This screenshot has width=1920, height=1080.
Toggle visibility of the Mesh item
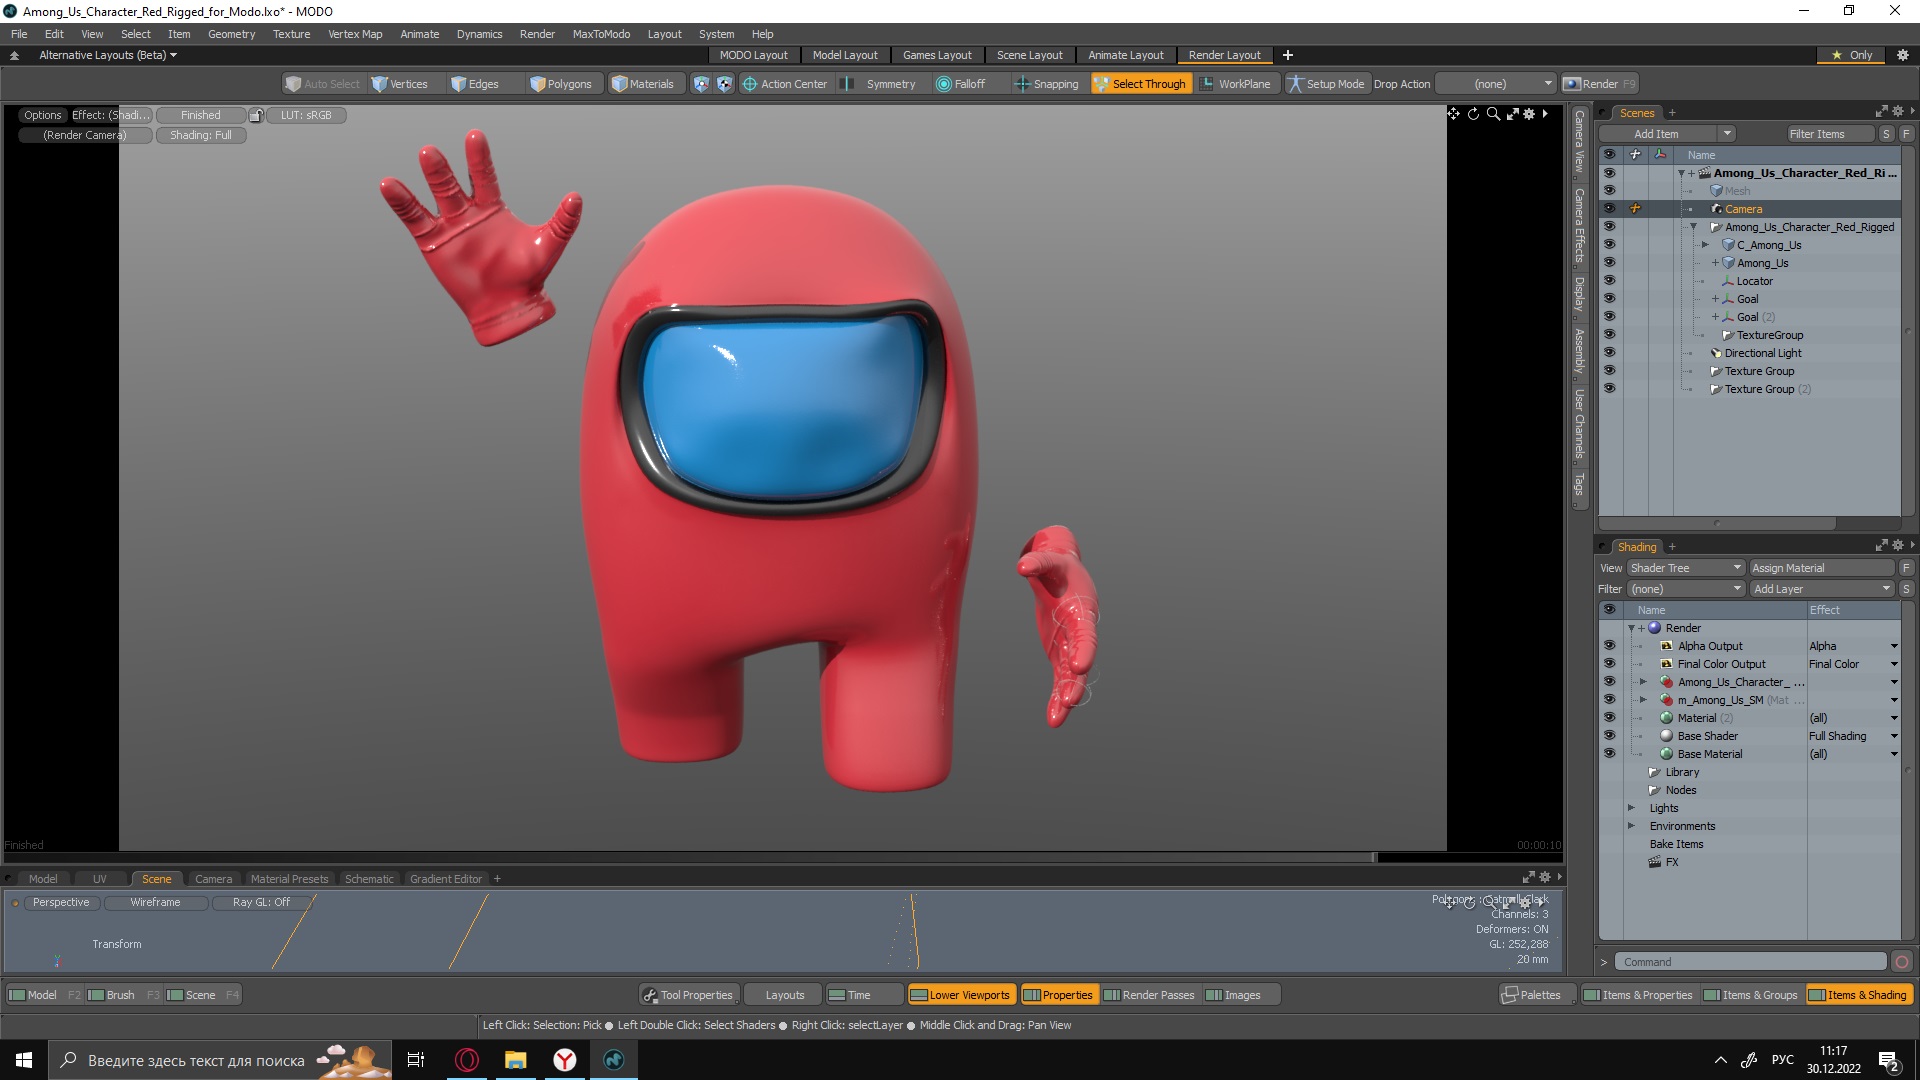(x=1609, y=190)
